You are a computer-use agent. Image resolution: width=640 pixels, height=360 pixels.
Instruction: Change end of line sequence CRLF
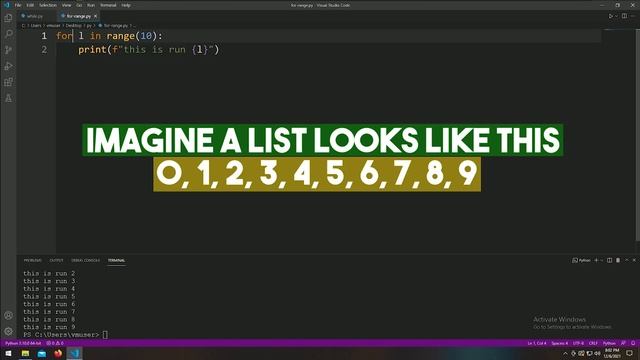click(593, 343)
